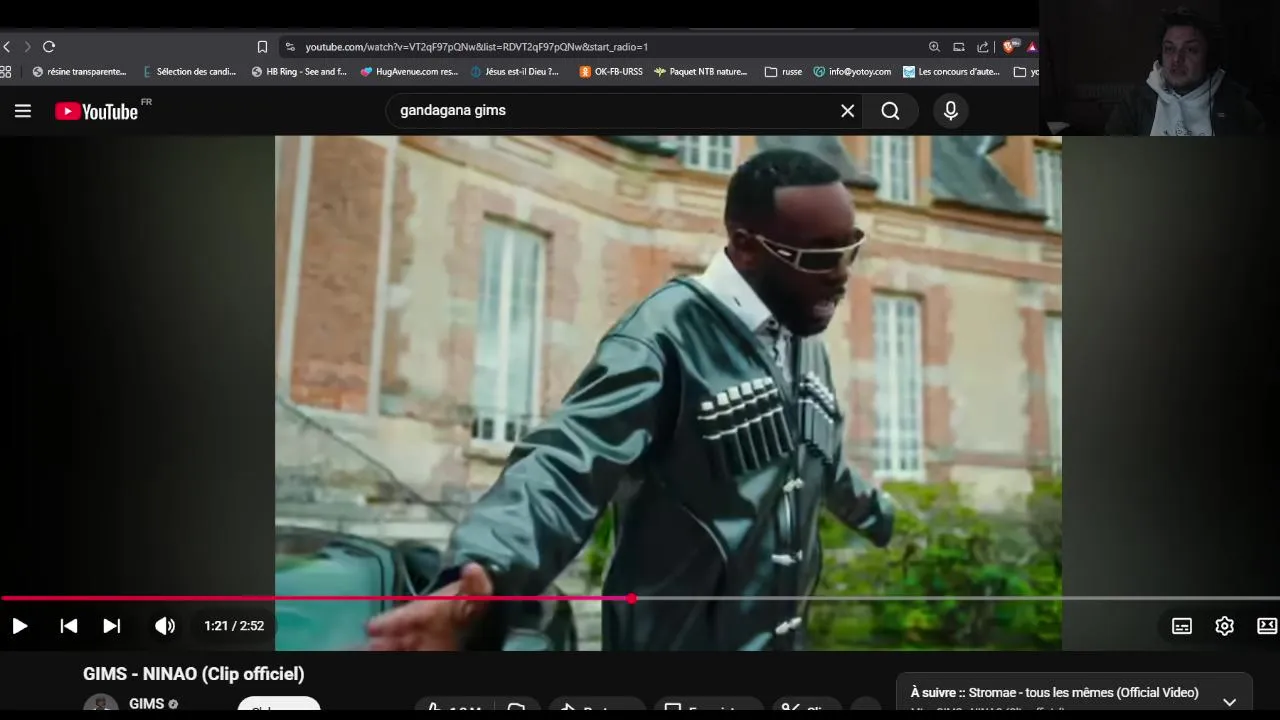
Task: Click the title 'GIMS - NINAO (Clip officiel)'
Action: 194,674
